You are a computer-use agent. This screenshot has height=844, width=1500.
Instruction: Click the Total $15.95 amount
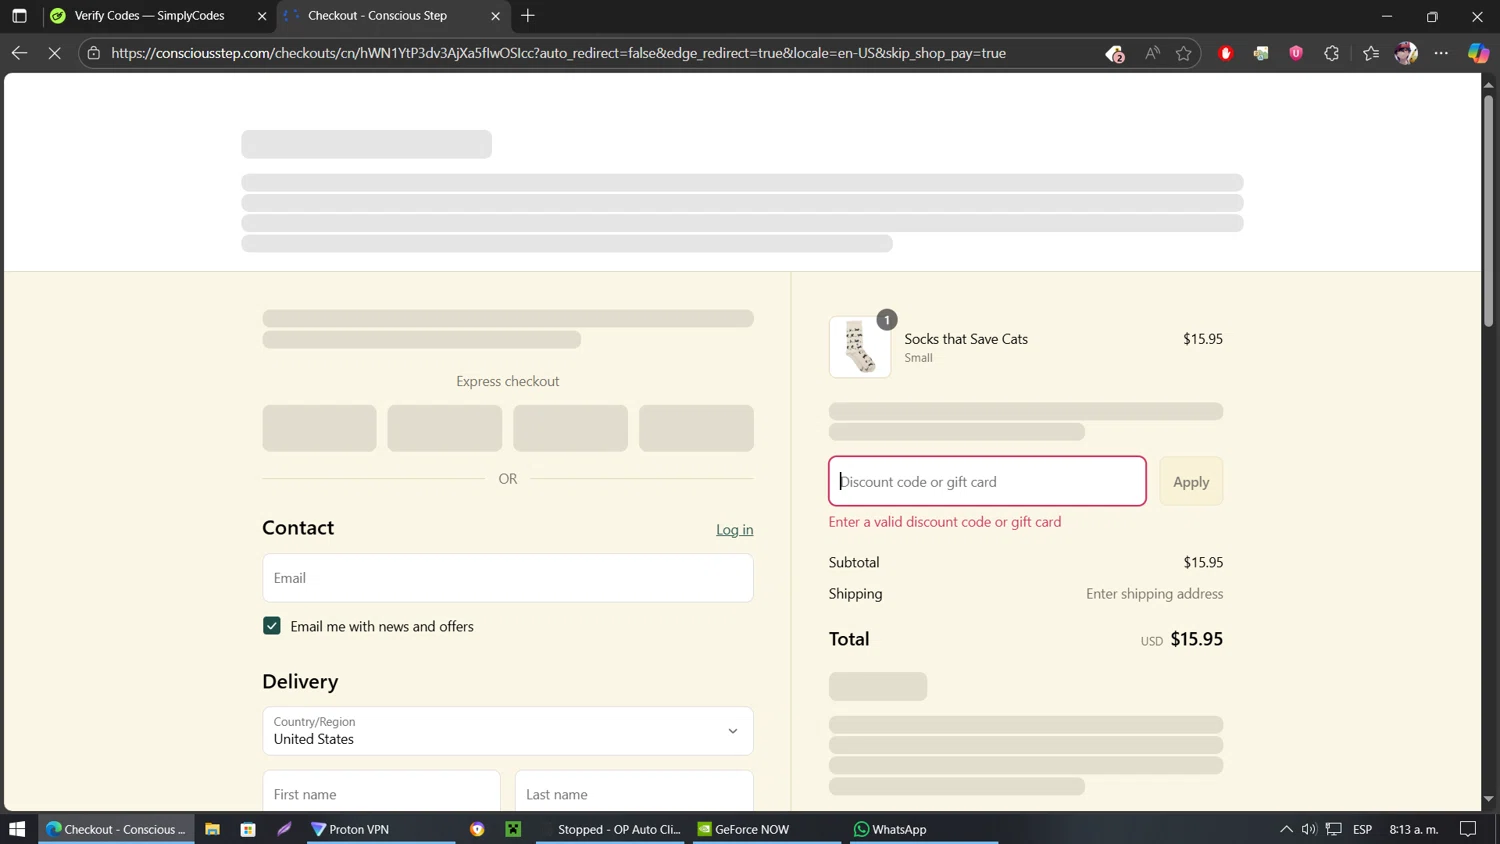click(x=1196, y=639)
